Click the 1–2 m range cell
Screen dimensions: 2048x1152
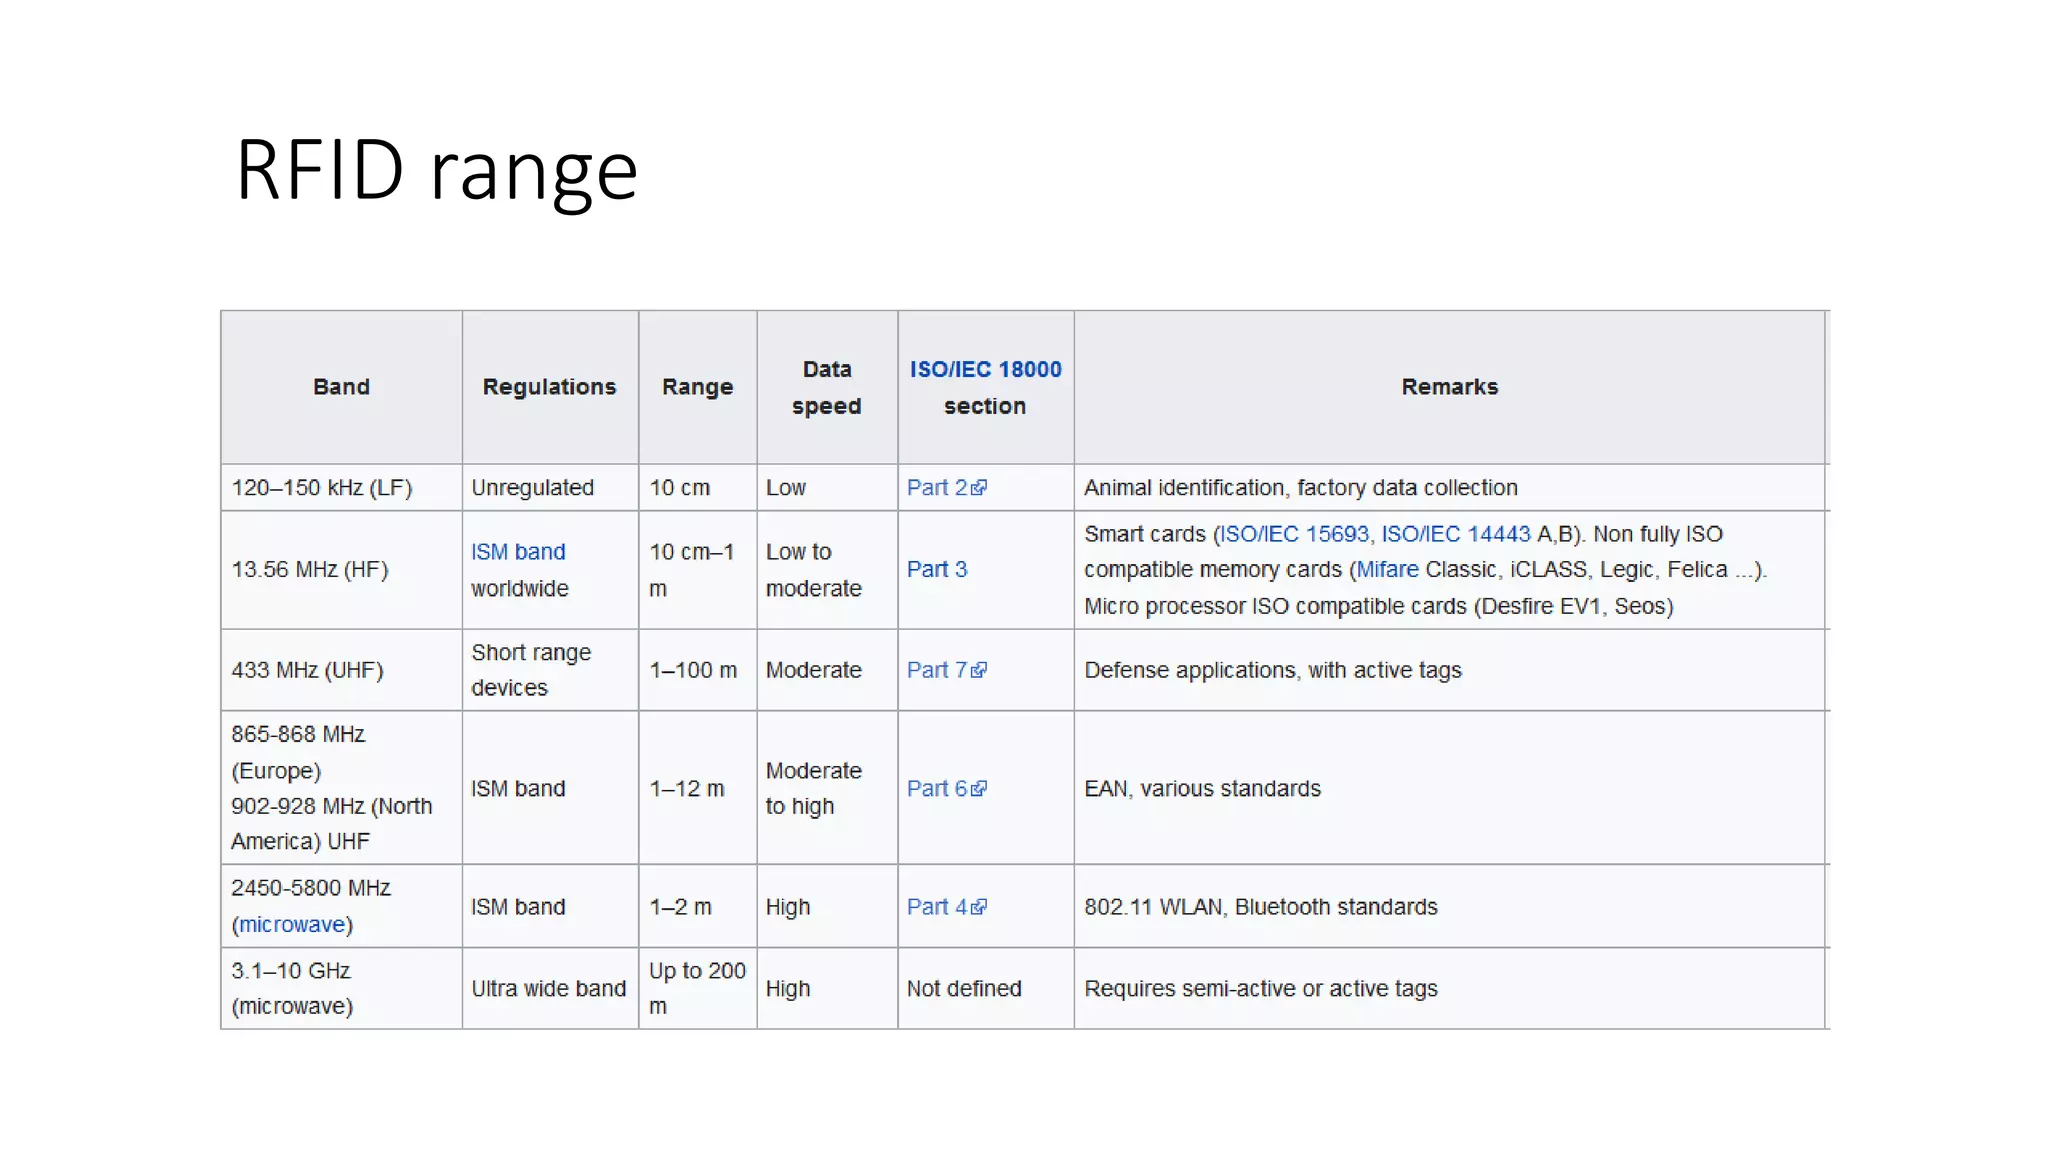point(698,907)
